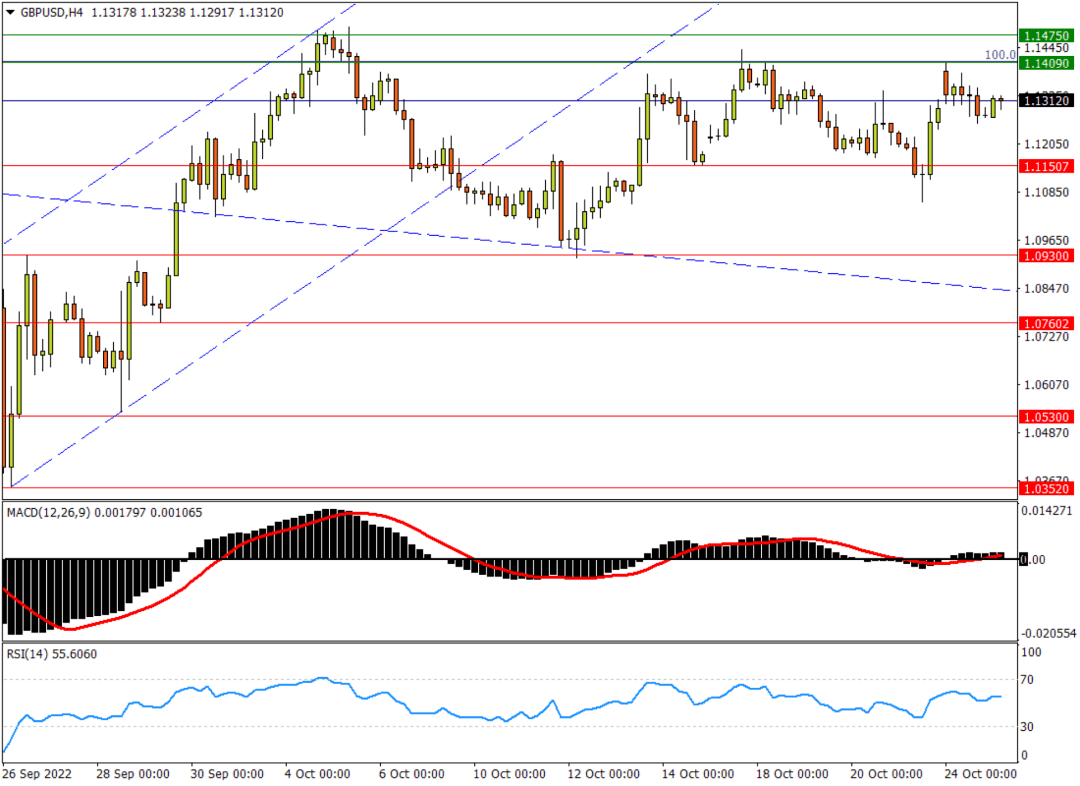Select the red 1.09300 support level tag

coord(1046,256)
